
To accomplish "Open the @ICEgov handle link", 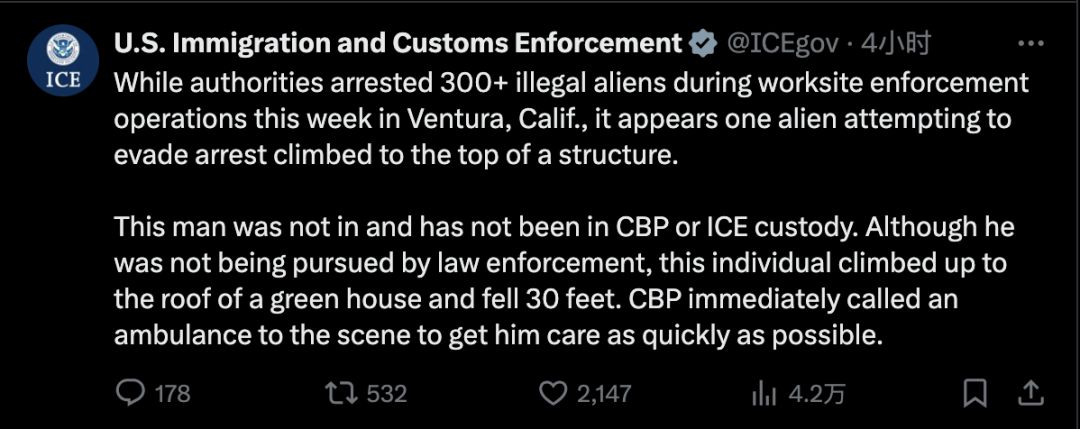I will (783, 45).
